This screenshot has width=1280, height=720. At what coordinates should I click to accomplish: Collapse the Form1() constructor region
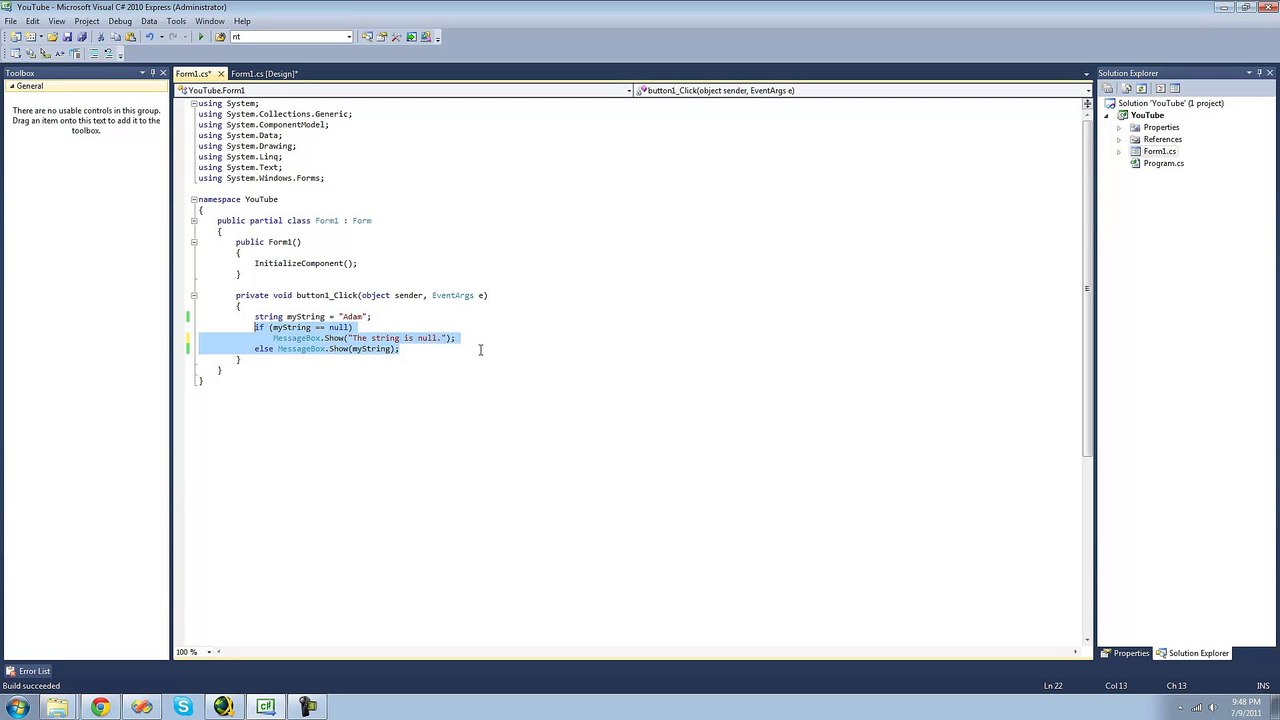(x=194, y=242)
